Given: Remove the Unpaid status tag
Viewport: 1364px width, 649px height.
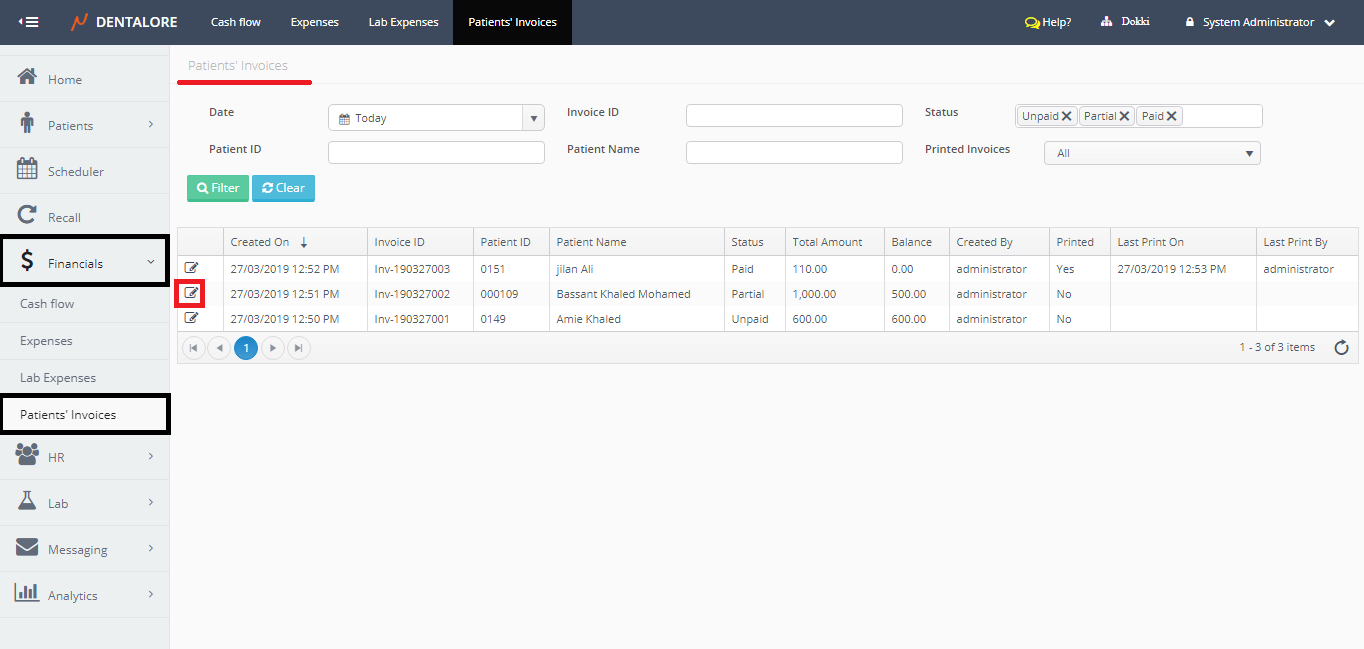Looking at the screenshot, I should click(x=1067, y=116).
